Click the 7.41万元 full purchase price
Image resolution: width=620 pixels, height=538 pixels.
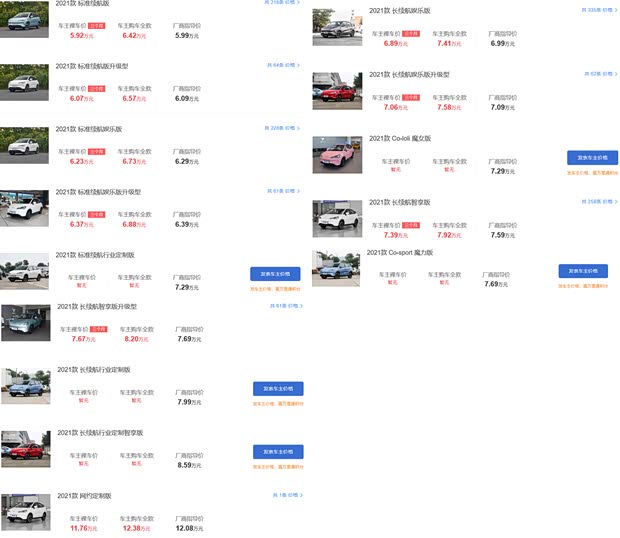449,44
